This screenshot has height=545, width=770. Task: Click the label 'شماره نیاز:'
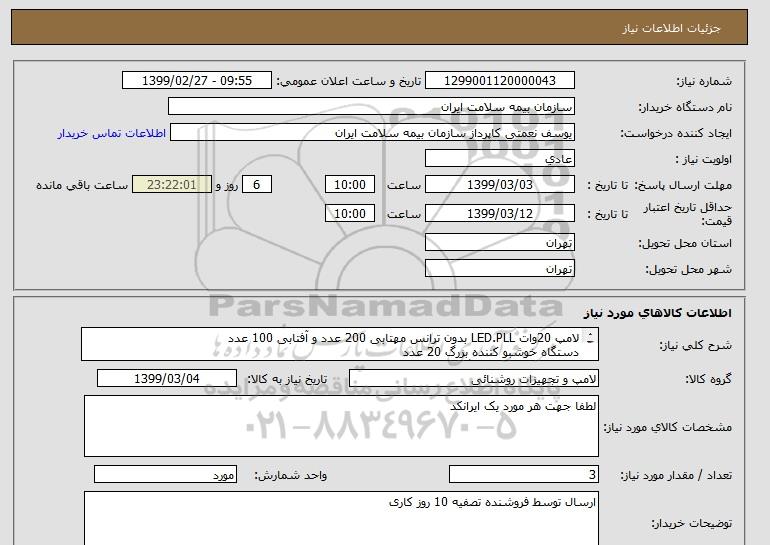704,81
